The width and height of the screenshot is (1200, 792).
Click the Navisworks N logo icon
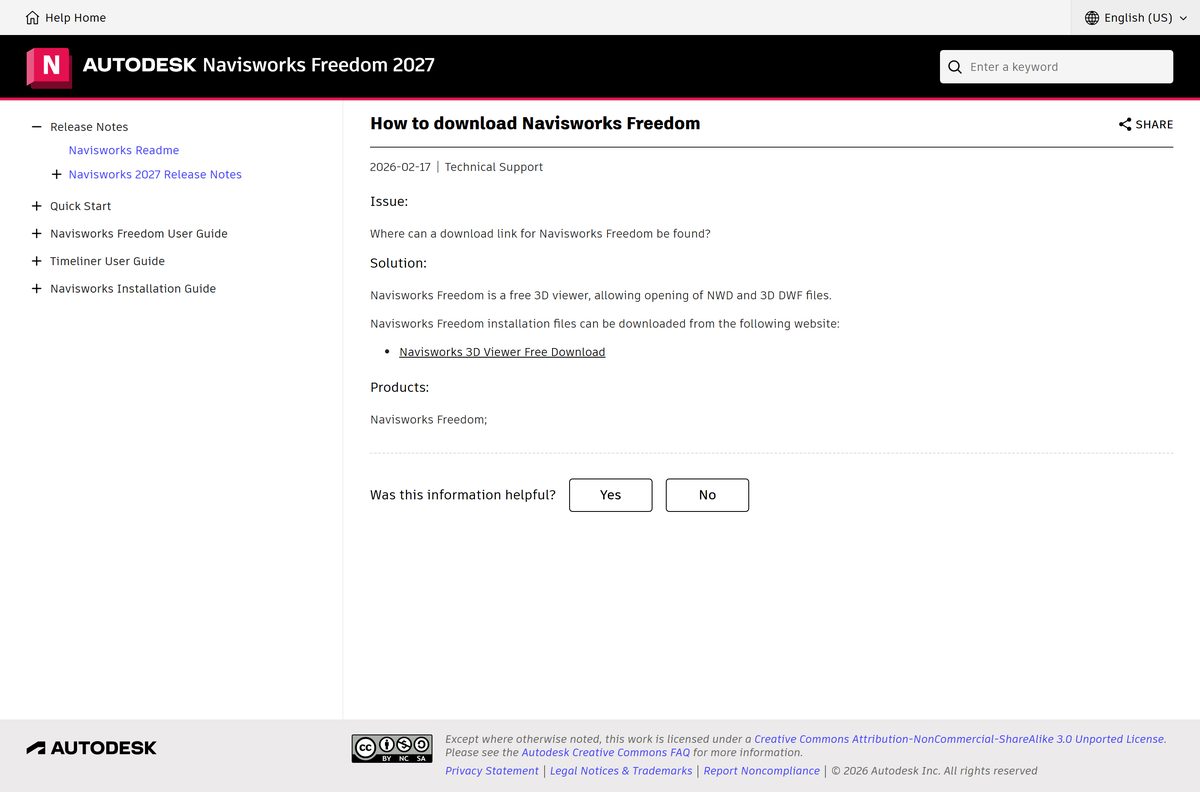49,67
